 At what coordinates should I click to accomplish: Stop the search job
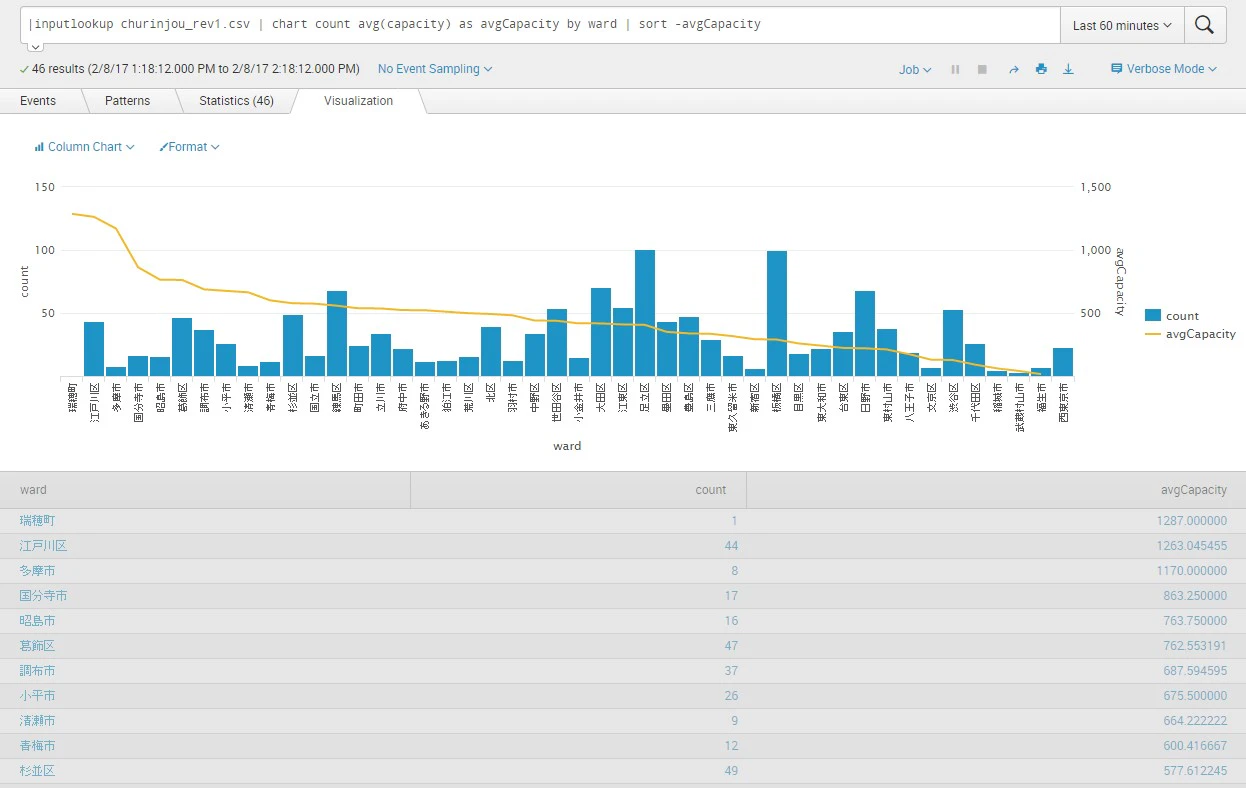(982, 69)
